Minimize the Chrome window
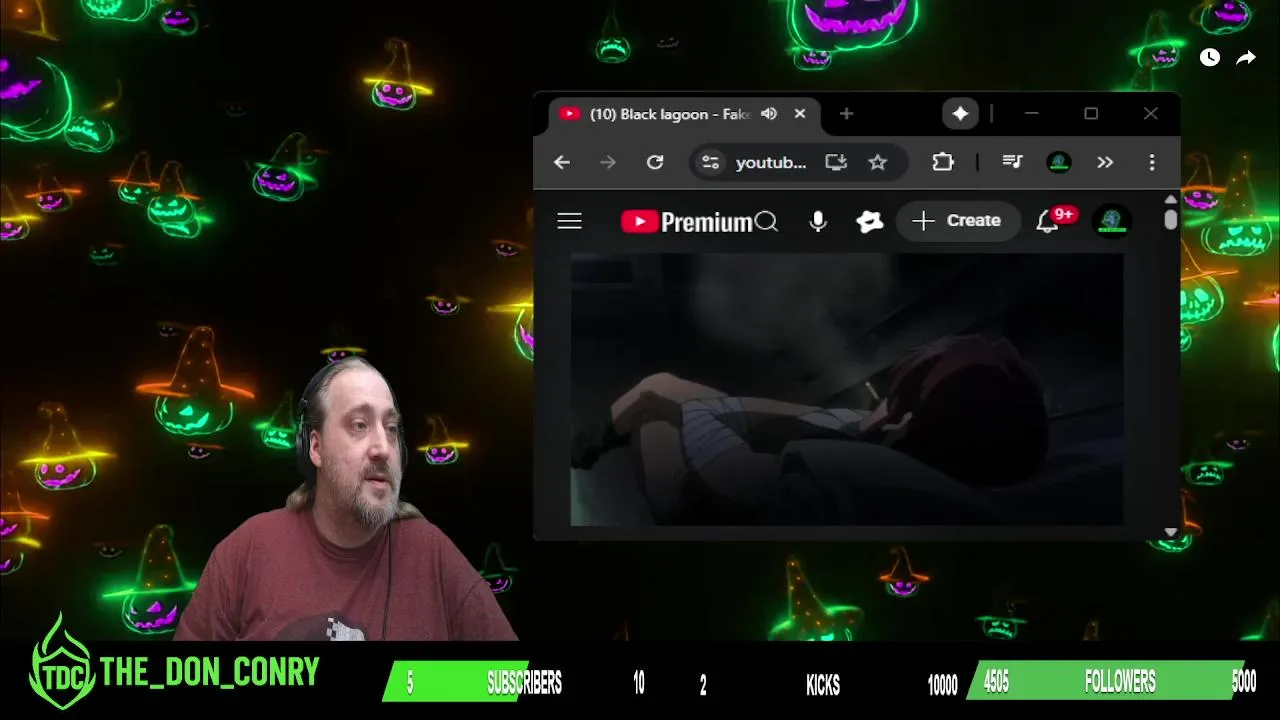Image resolution: width=1280 pixels, height=720 pixels. 1032,114
